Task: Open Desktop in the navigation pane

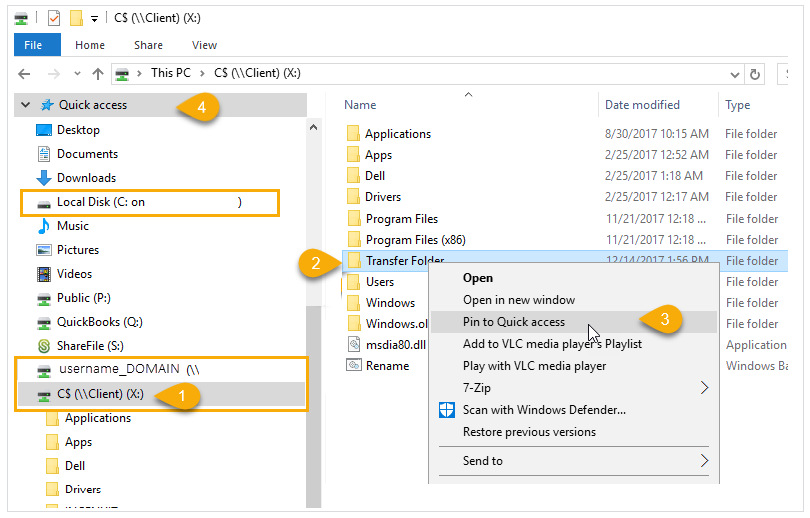Action: pos(79,130)
